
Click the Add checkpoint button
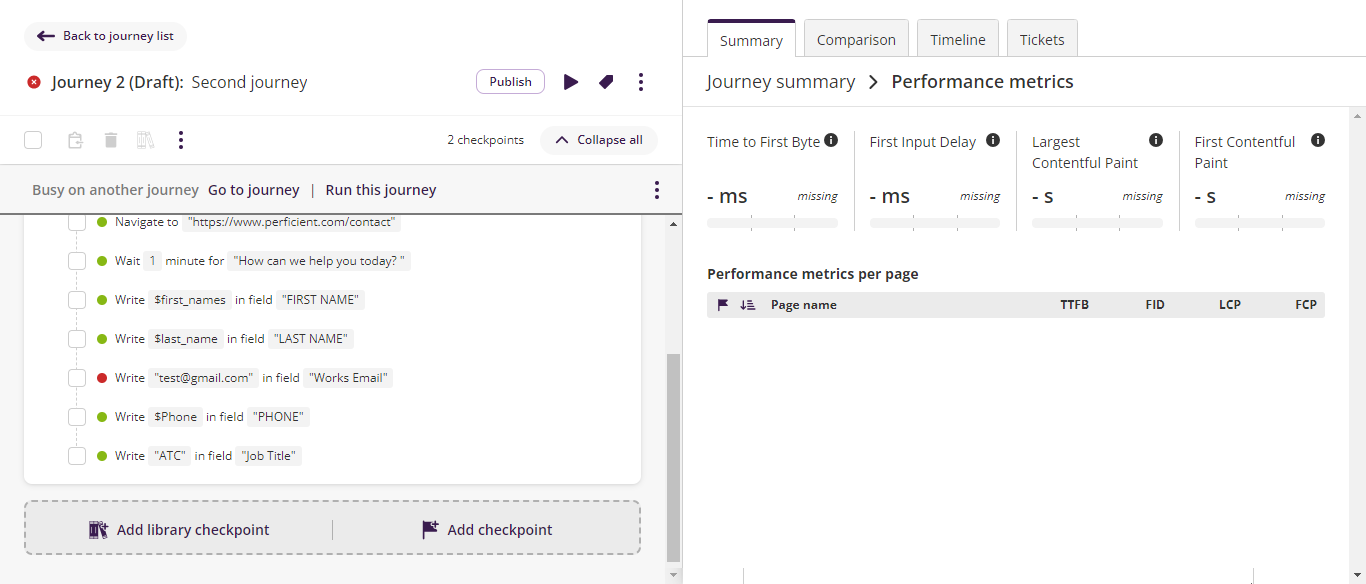click(x=487, y=530)
